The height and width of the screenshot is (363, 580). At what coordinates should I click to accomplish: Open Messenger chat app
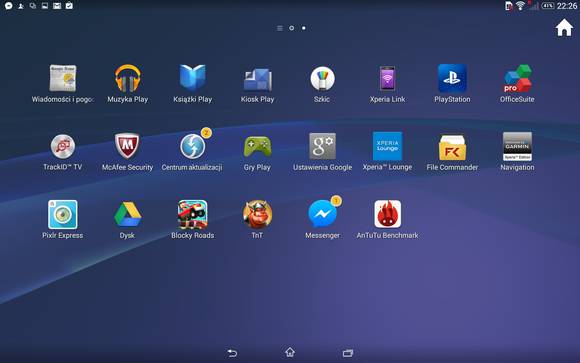pyautogui.click(x=322, y=214)
